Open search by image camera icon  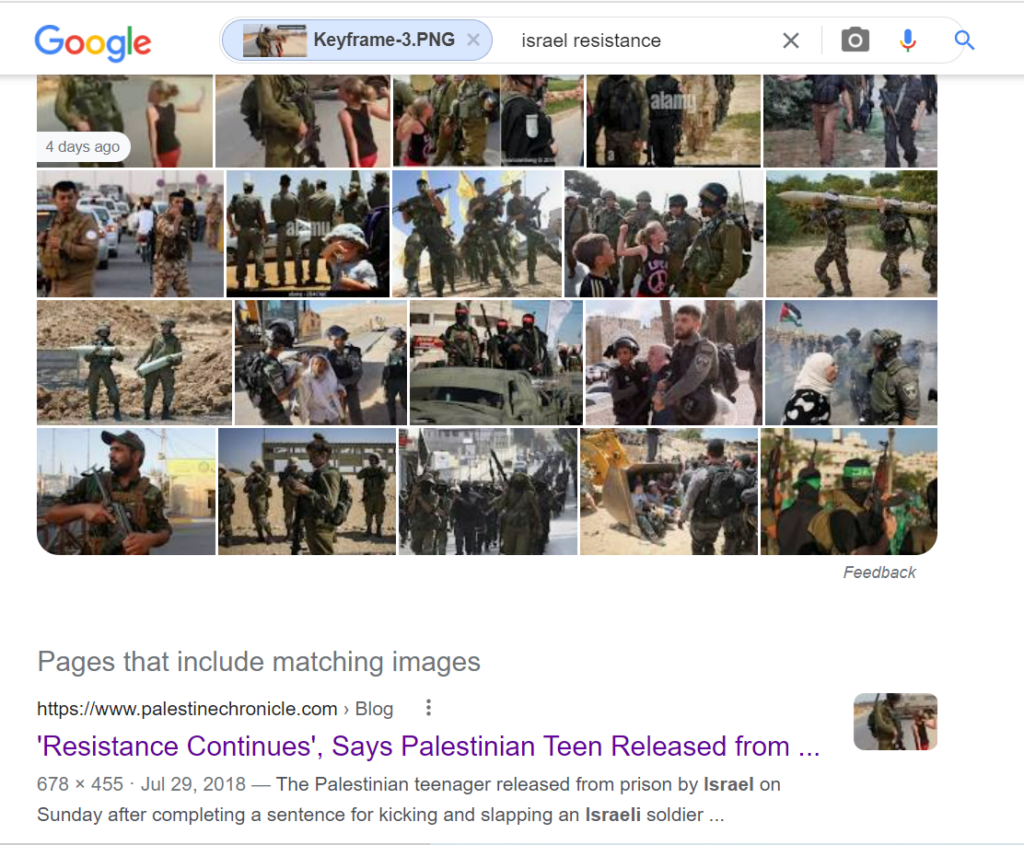(855, 40)
